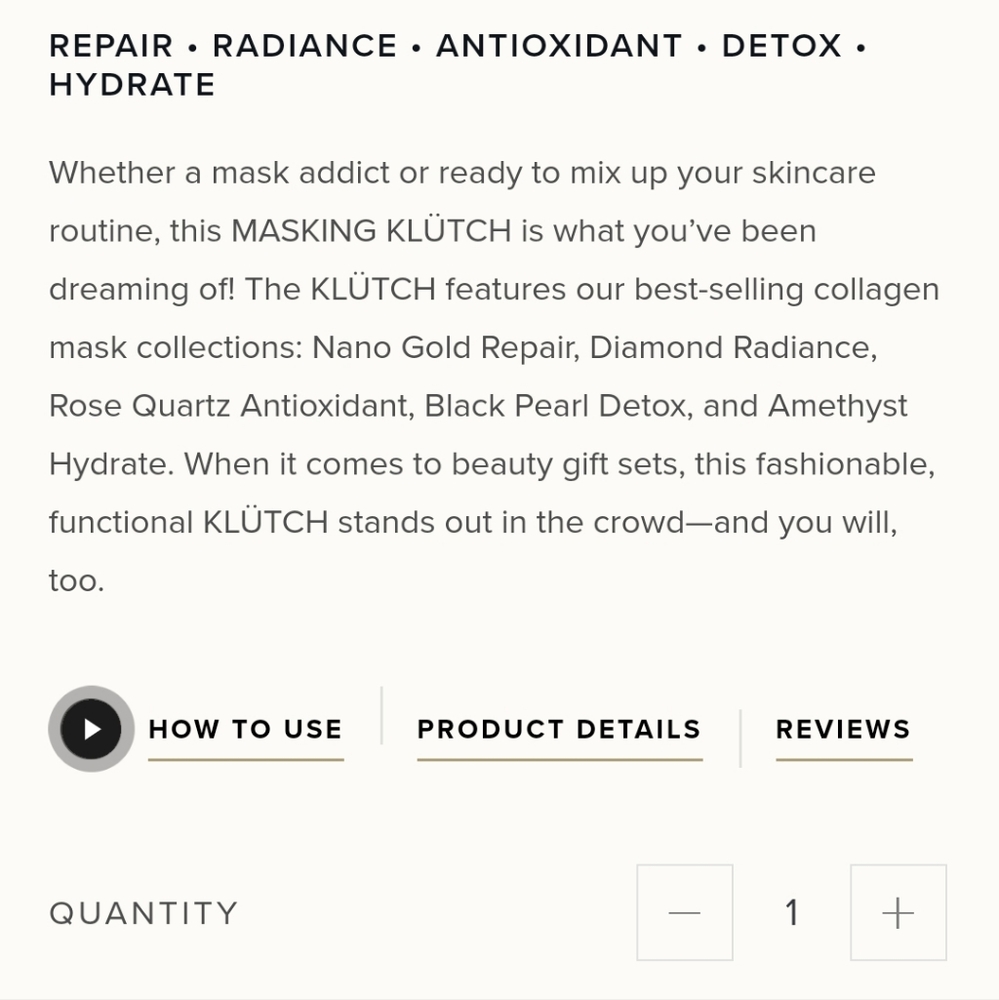Select the quantity value 1
Image resolution: width=999 pixels, height=1000 pixels.
point(792,913)
